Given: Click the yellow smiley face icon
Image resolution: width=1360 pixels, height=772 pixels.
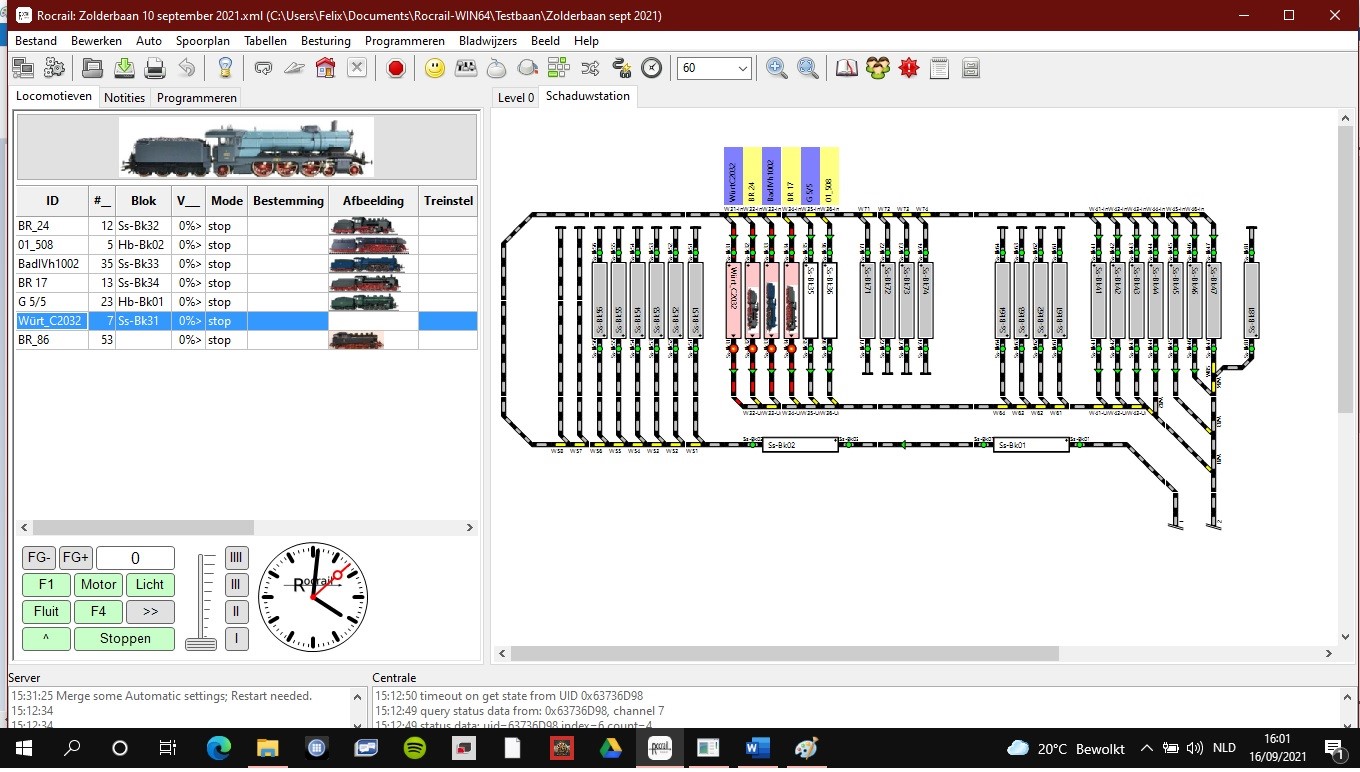Looking at the screenshot, I should [435, 68].
